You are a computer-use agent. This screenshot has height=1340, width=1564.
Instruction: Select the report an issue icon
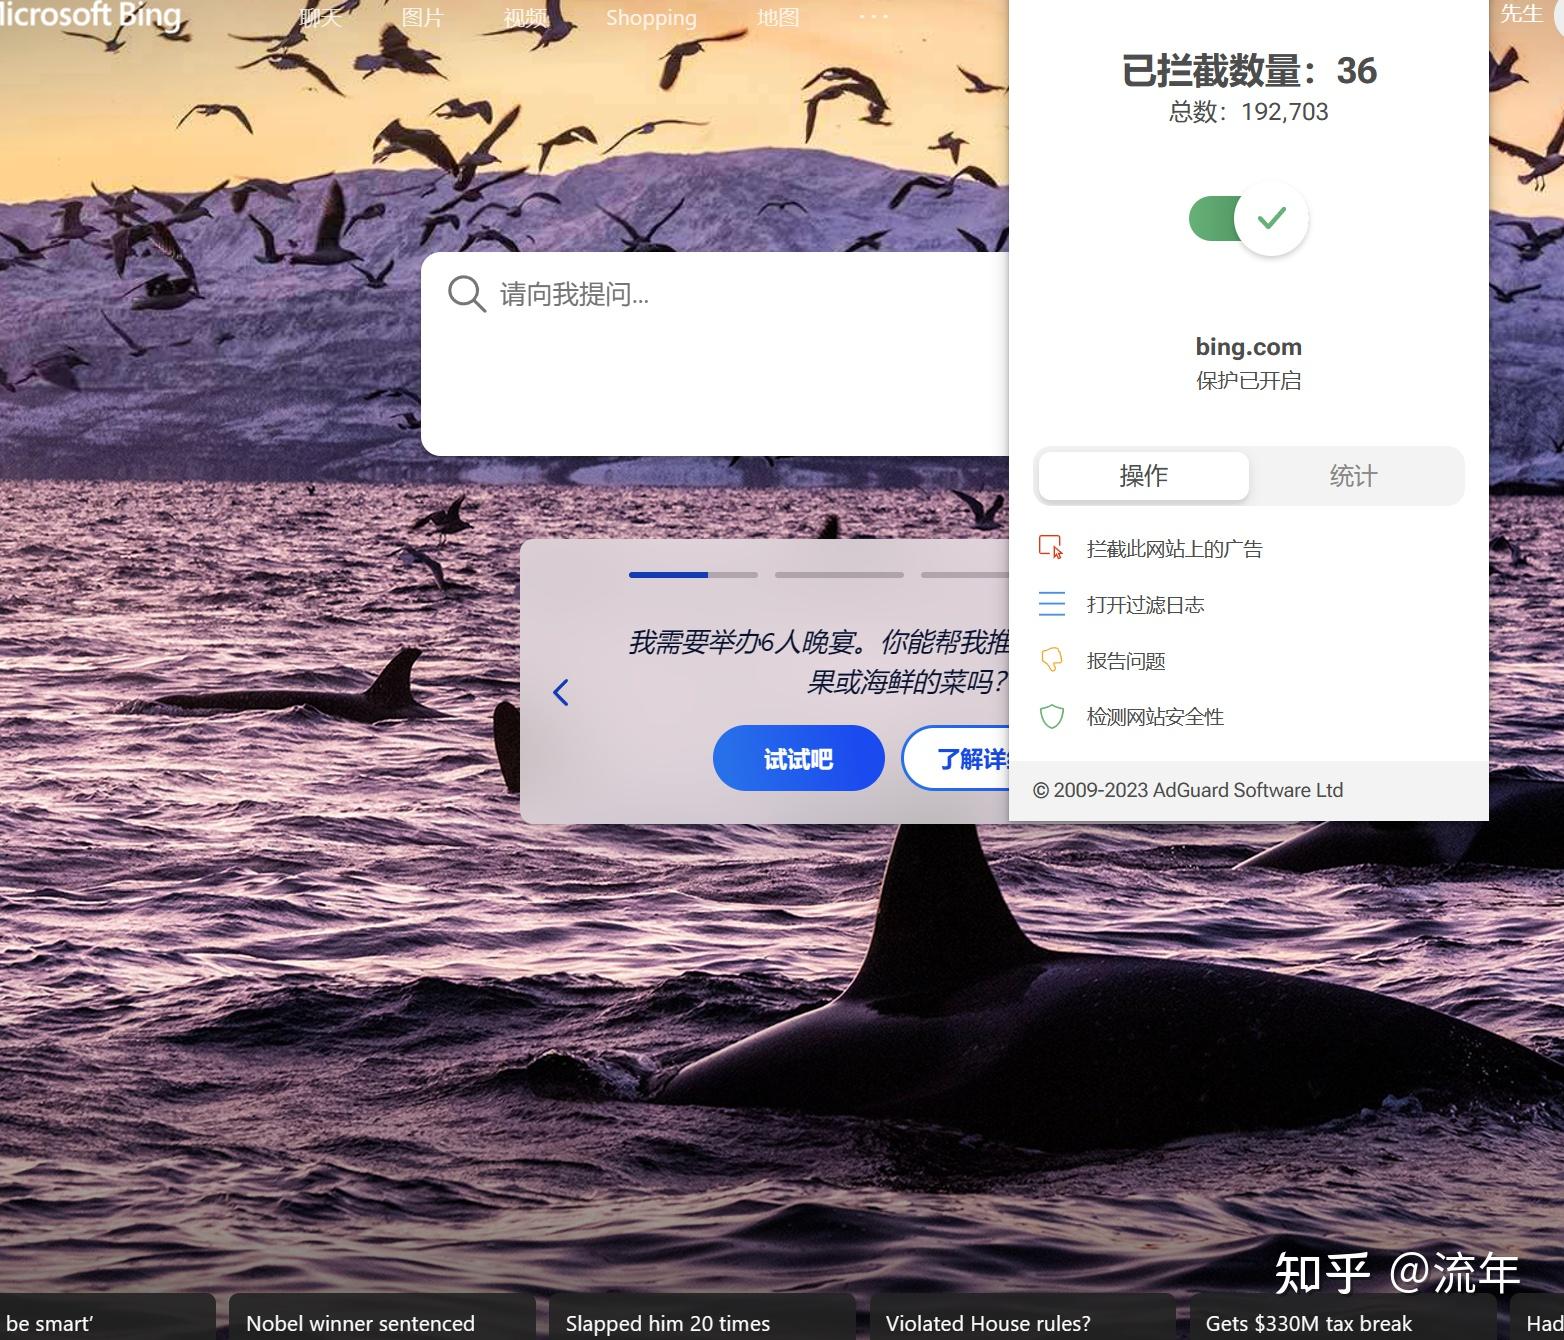(1051, 660)
